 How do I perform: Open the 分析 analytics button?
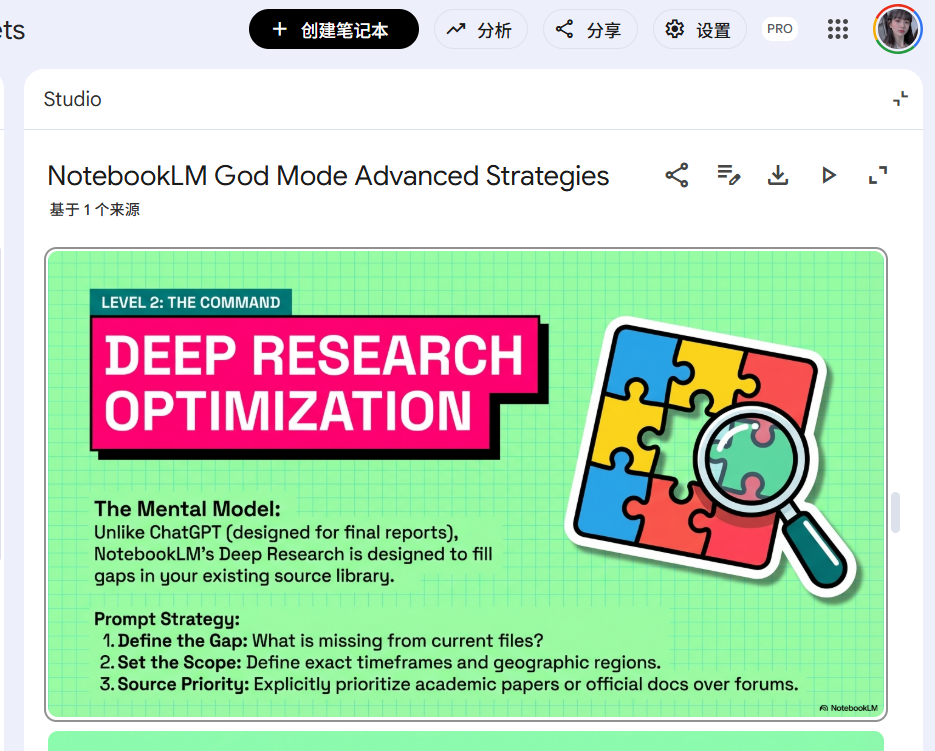tap(481, 29)
